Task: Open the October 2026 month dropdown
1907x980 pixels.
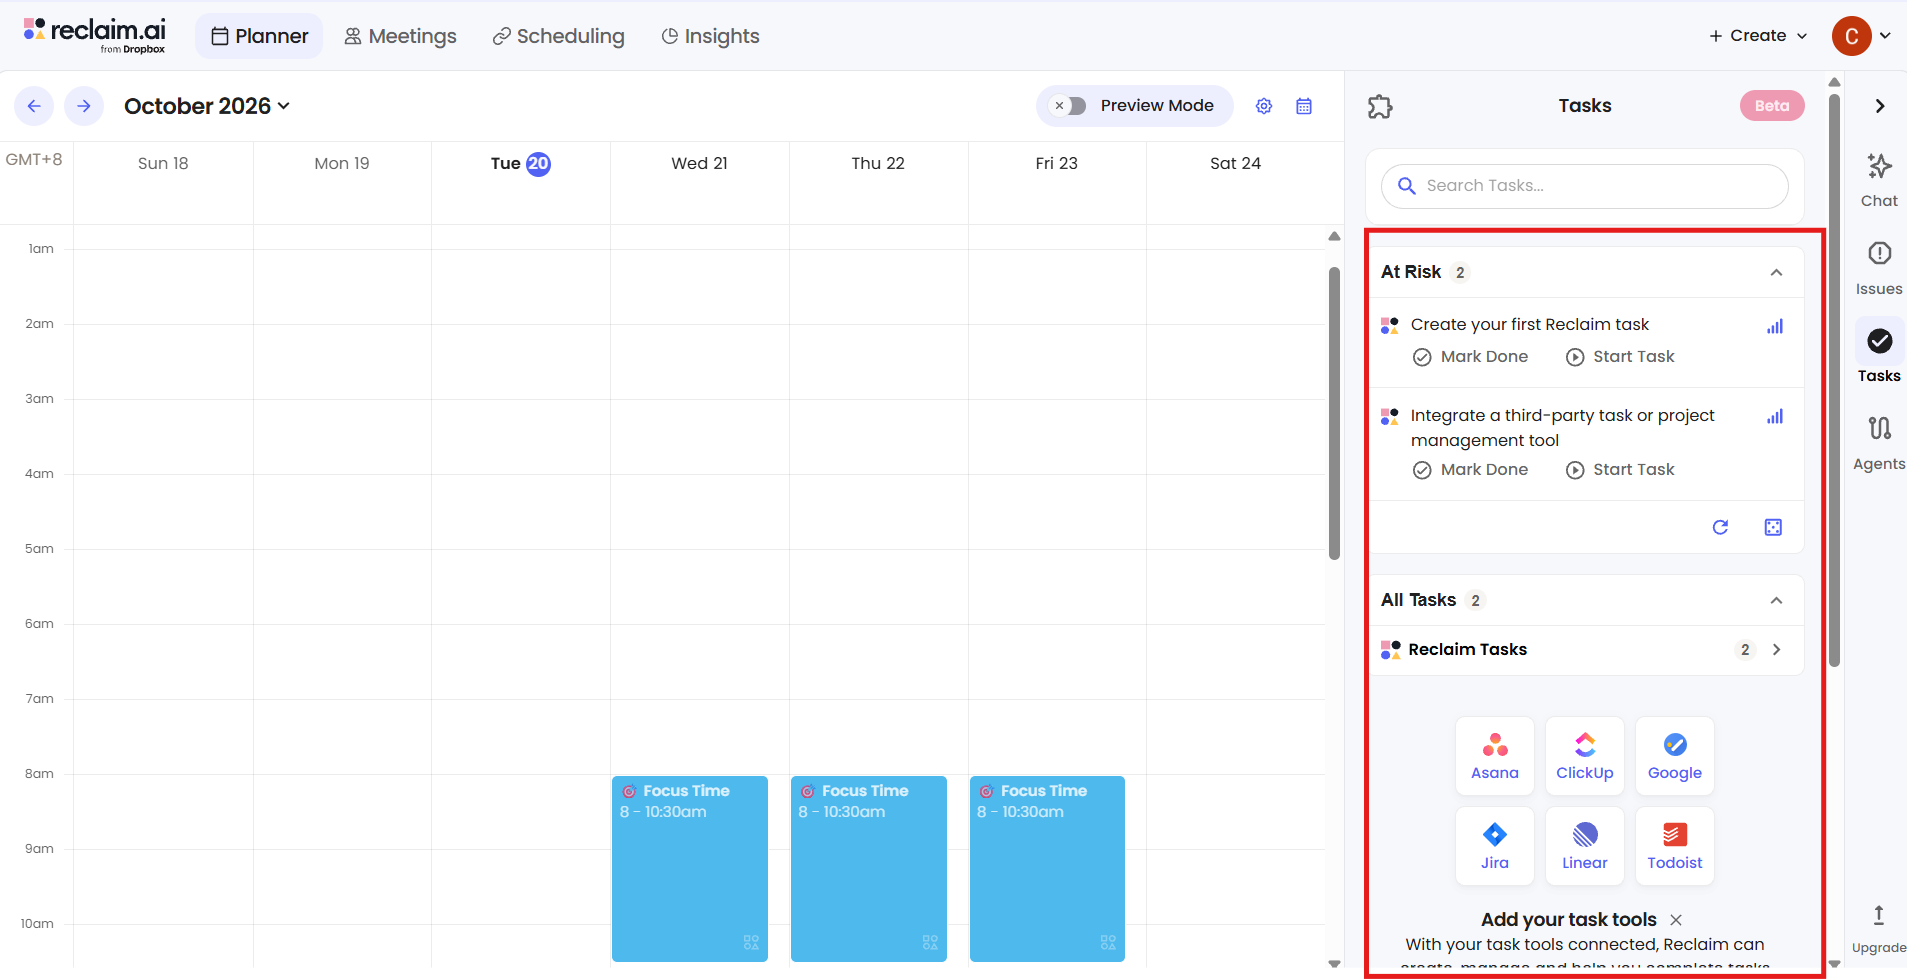Action: click(x=207, y=106)
